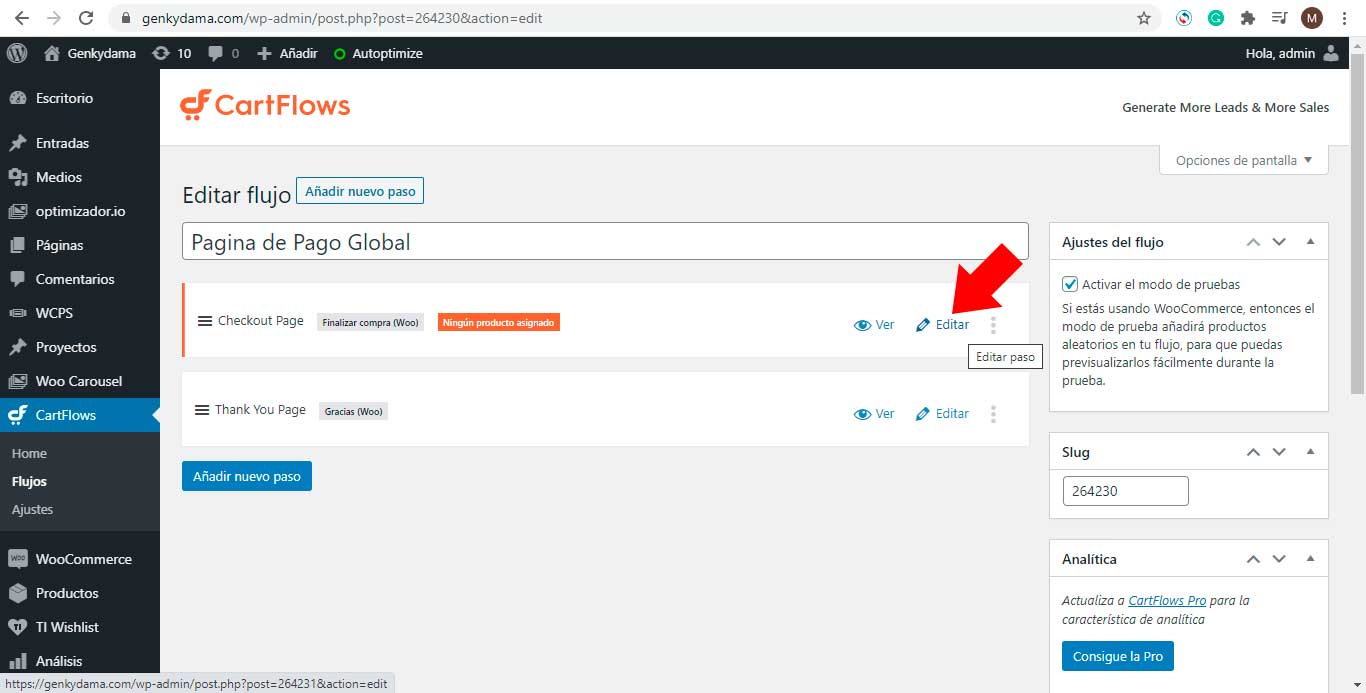Screen dimensions: 1366x693
Task: Open the CartFlows Pro link
Action: tap(1167, 601)
